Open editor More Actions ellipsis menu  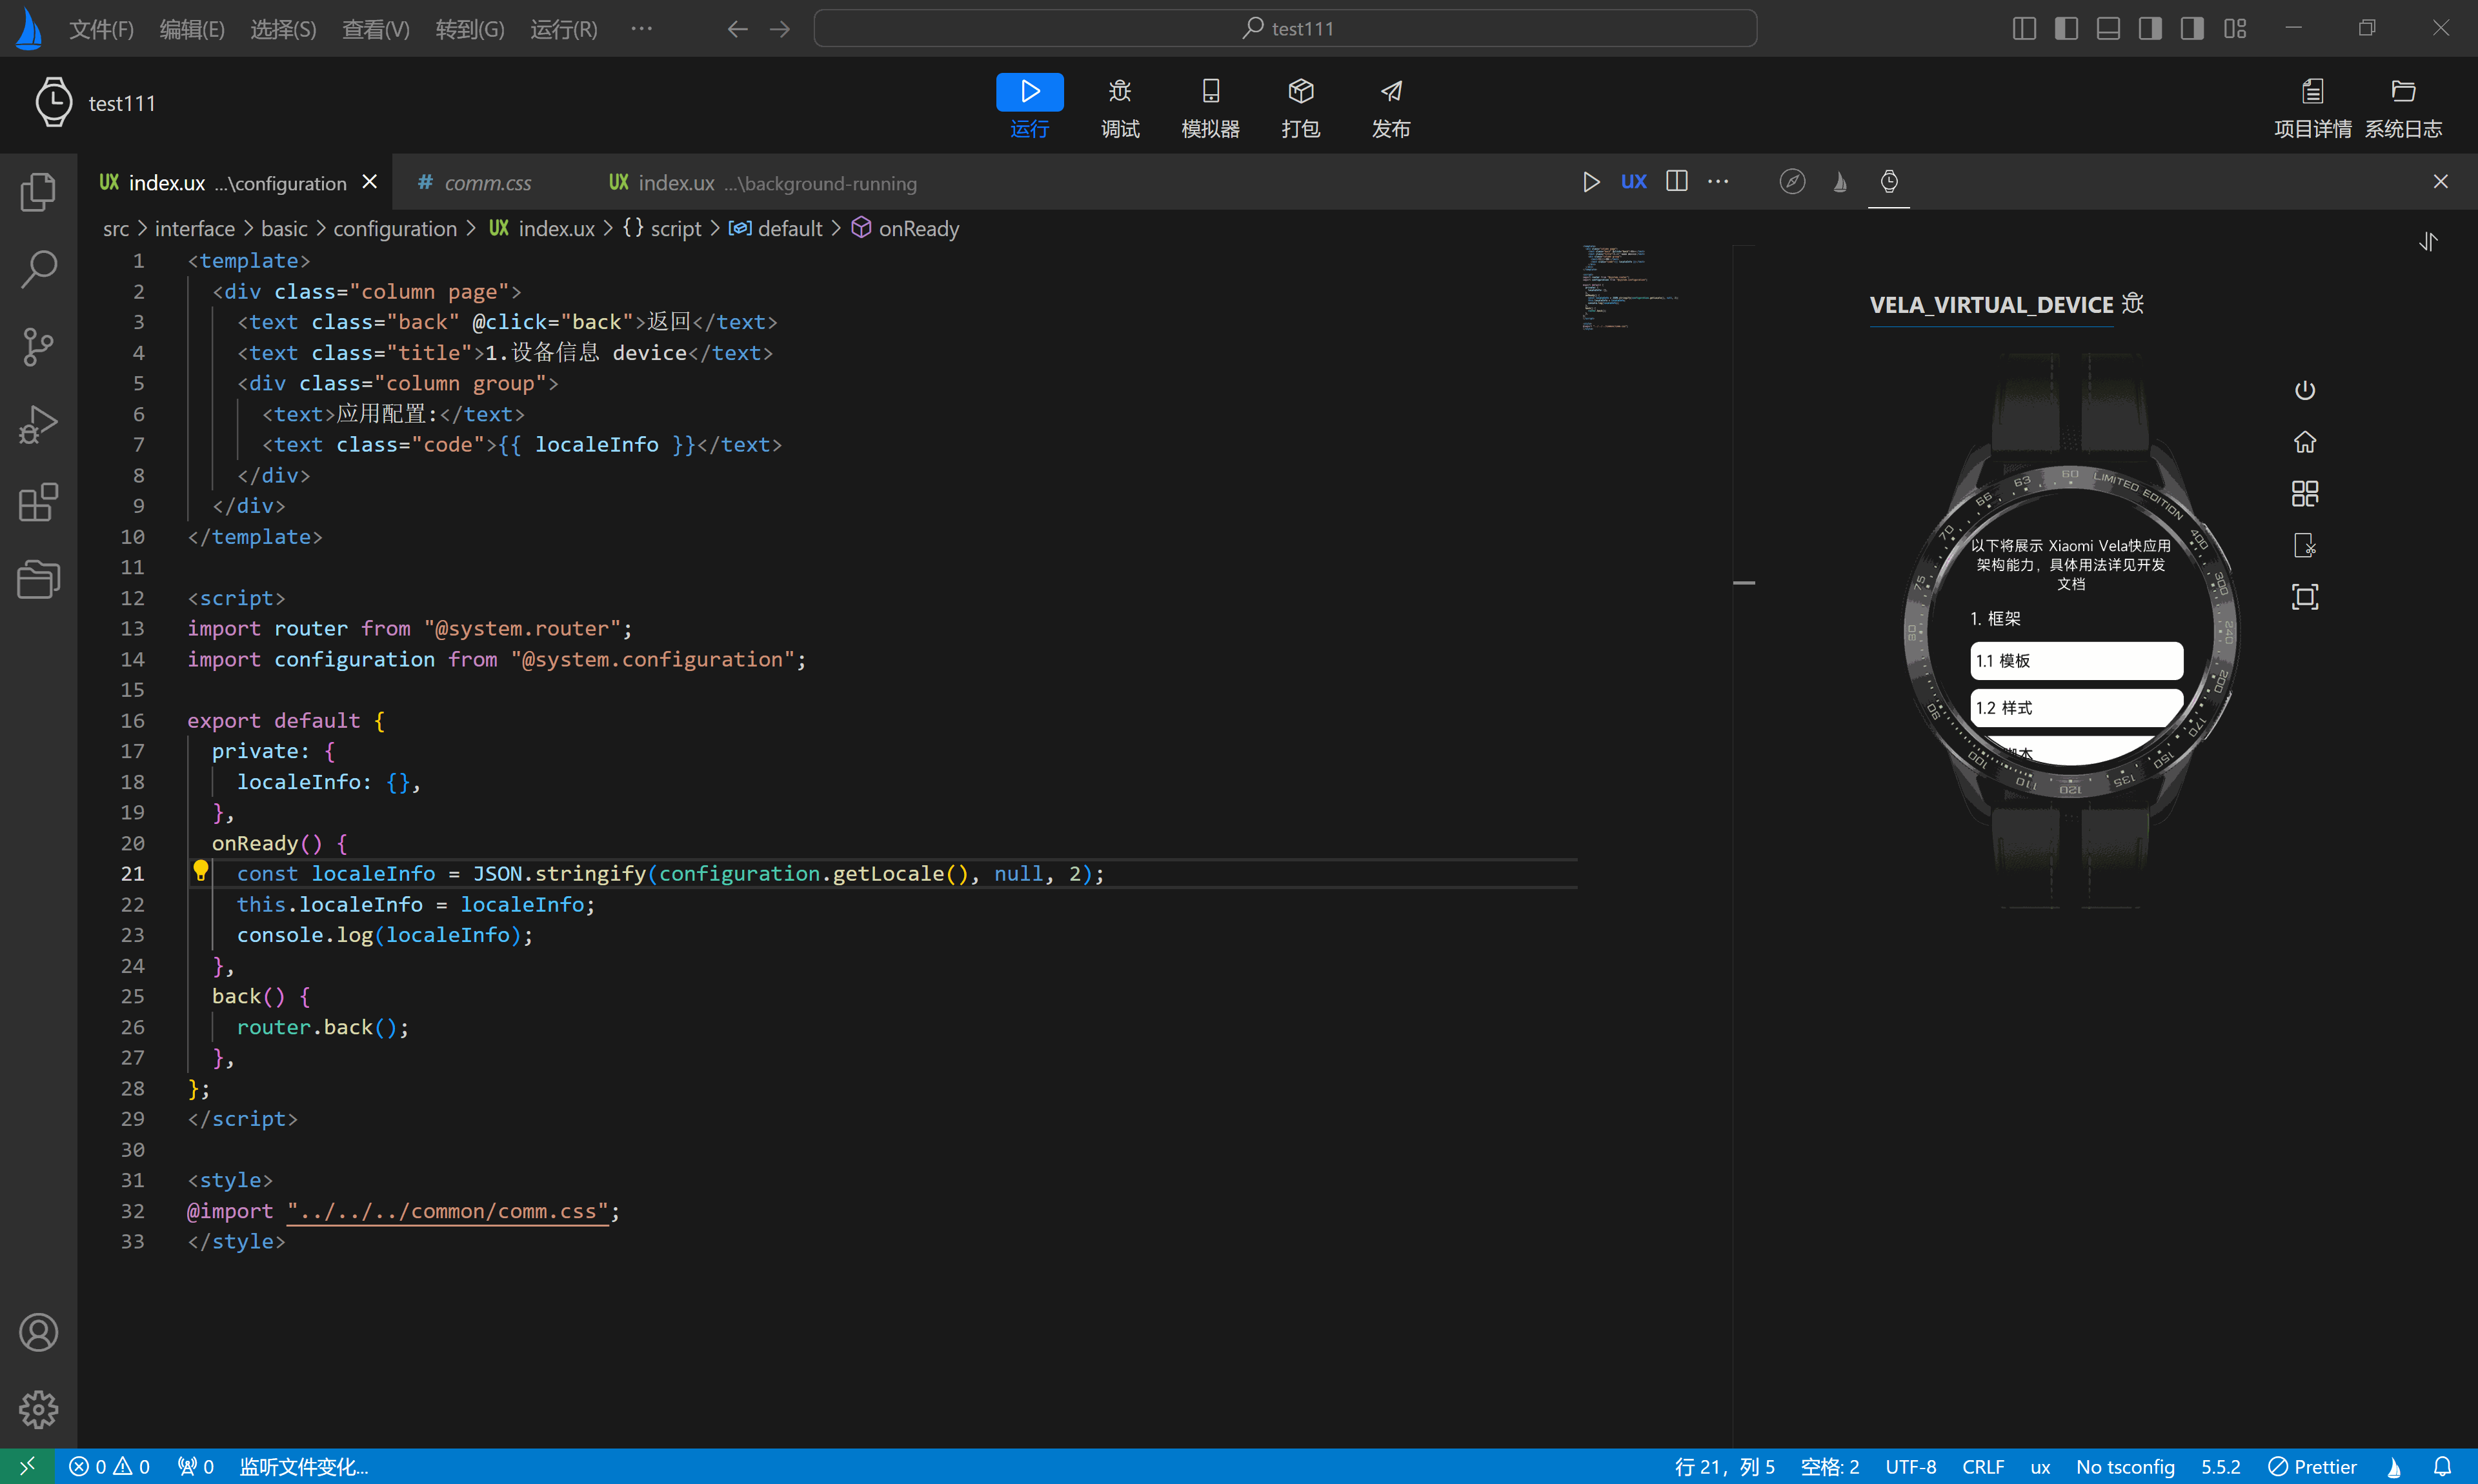(1718, 181)
